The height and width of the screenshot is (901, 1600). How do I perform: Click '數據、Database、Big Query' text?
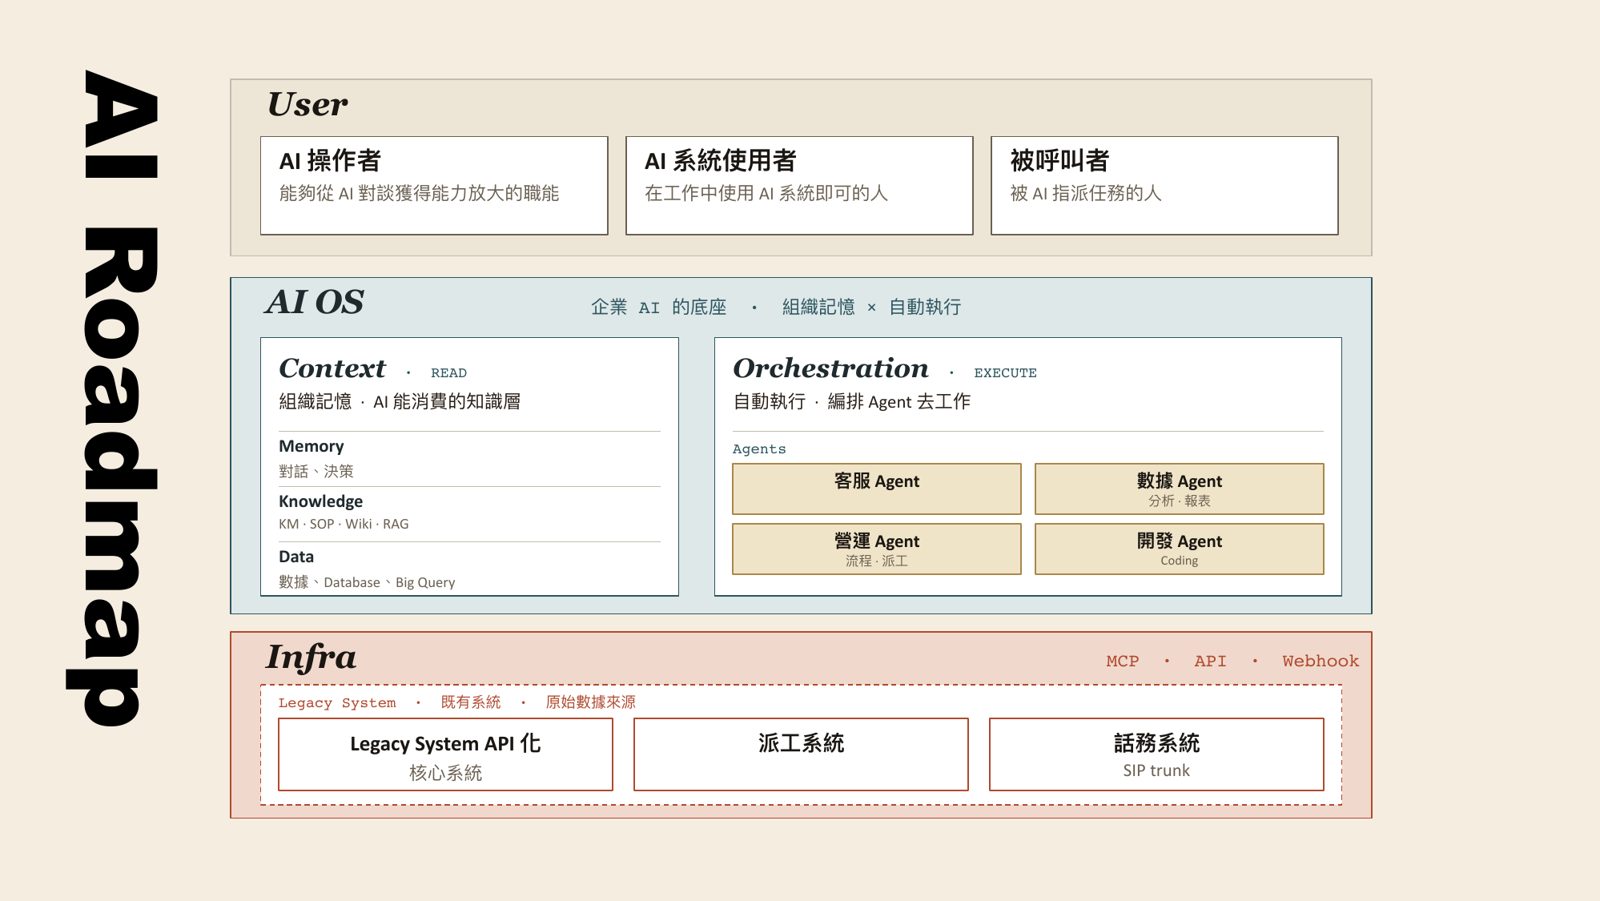coord(366,582)
